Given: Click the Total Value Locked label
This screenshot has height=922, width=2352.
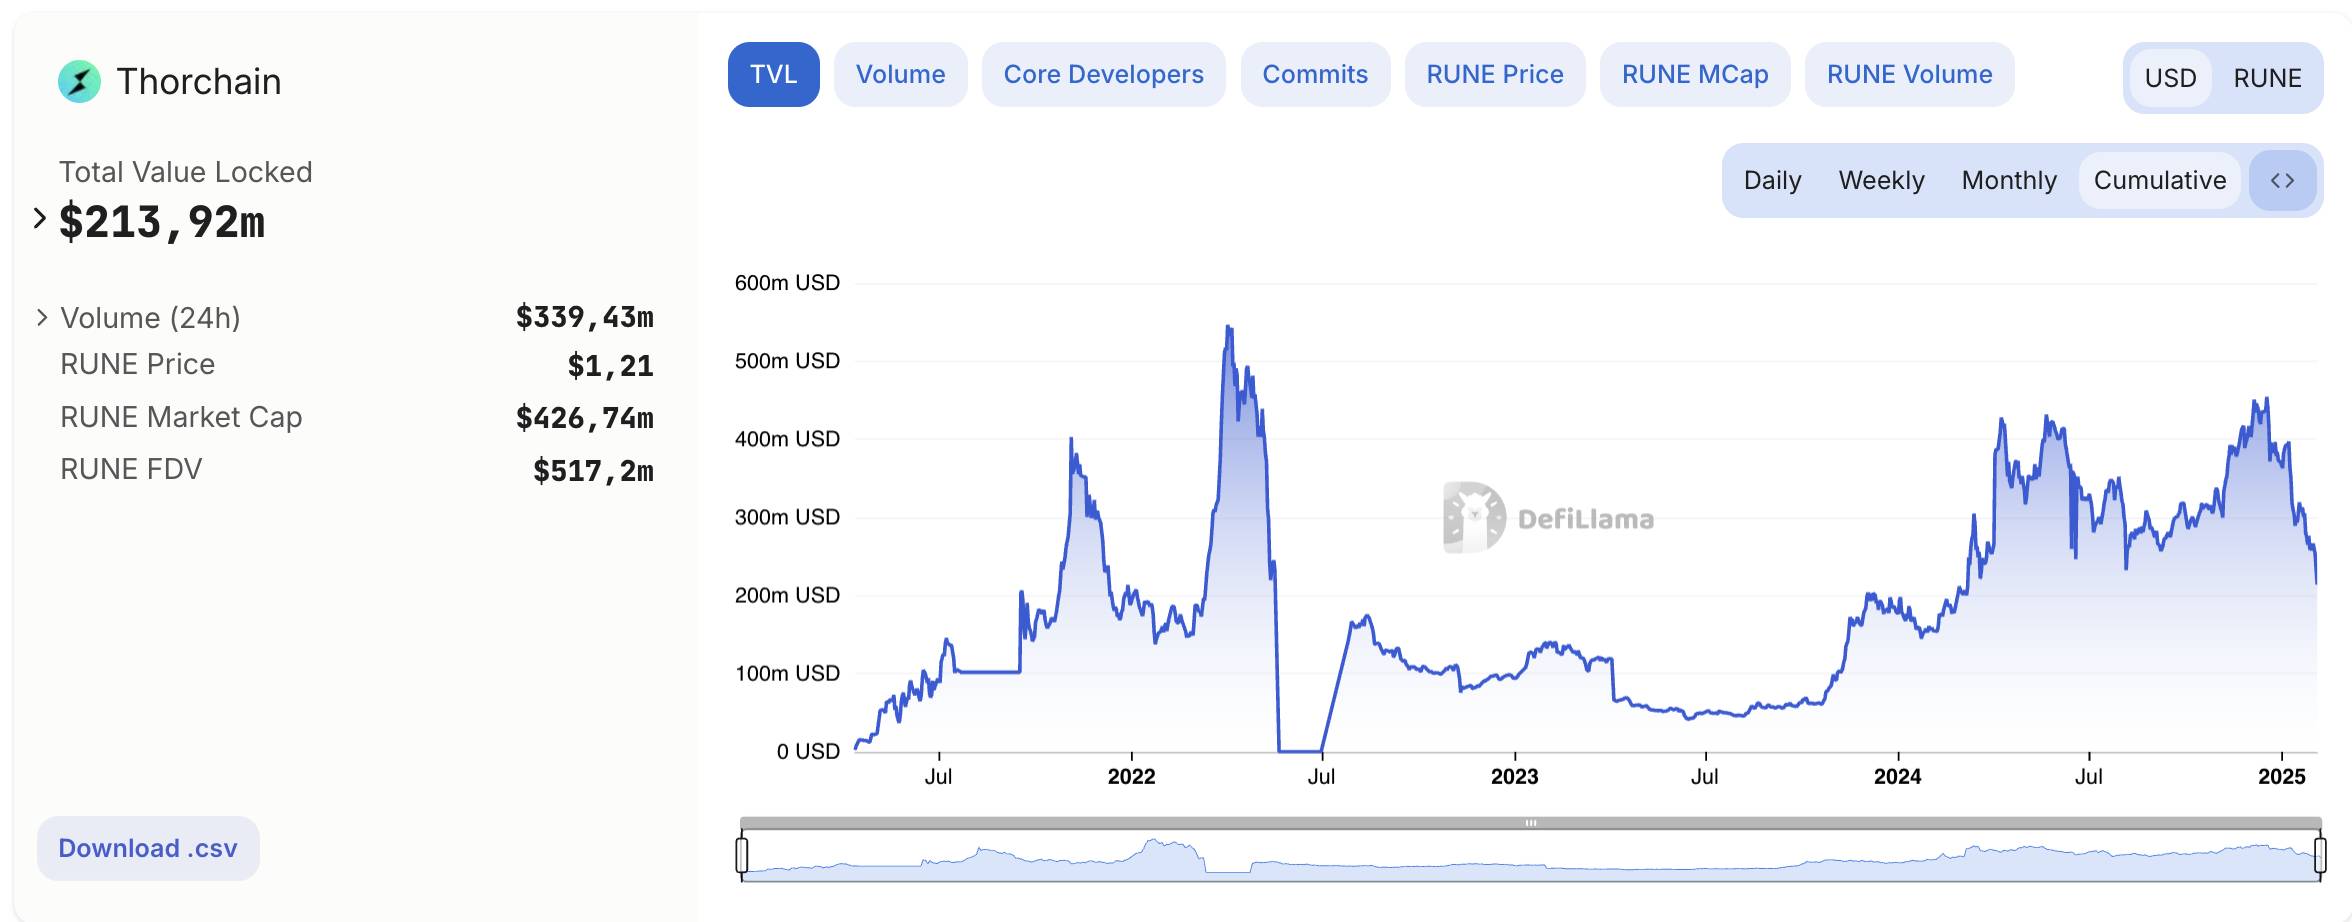Looking at the screenshot, I should pos(186,172).
